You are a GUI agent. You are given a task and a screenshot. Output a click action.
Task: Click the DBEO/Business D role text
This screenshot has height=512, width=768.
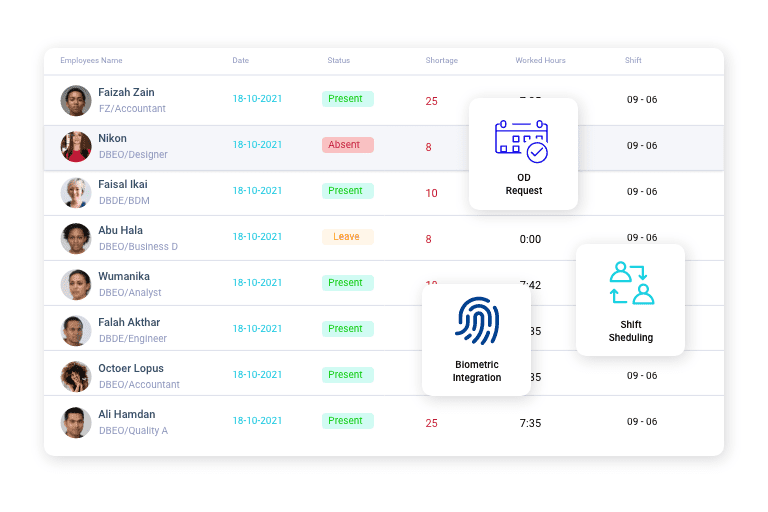coord(138,247)
